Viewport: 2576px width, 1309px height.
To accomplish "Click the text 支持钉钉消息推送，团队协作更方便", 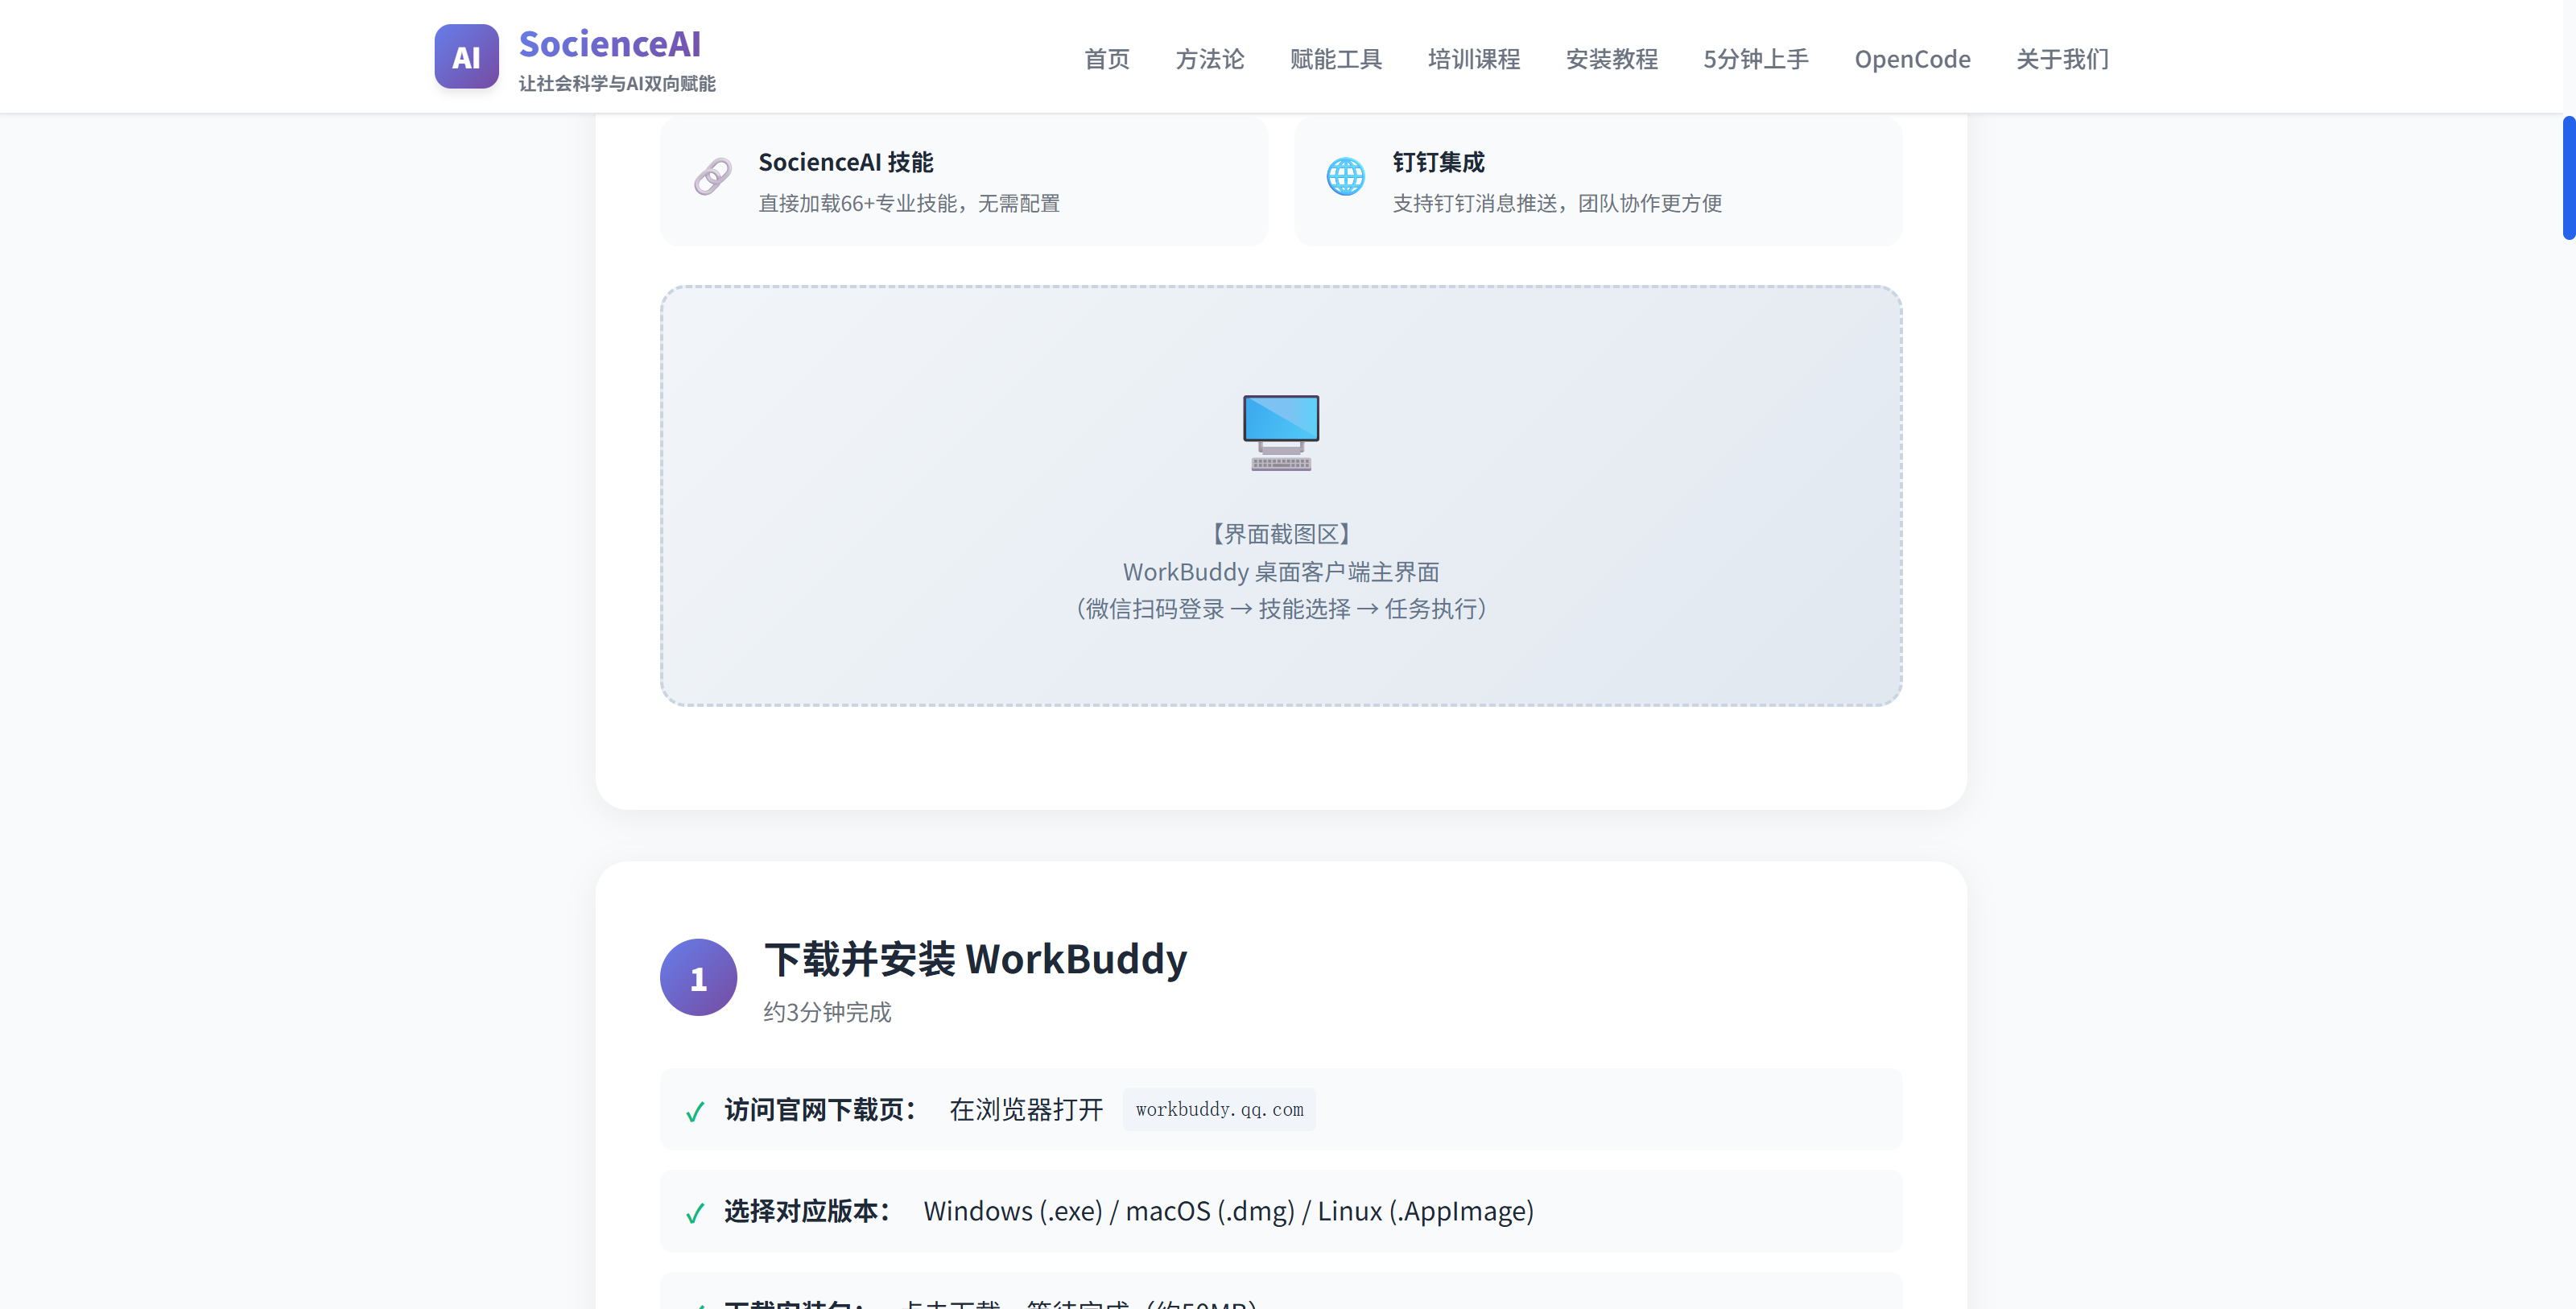I will tap(1556, 203).
